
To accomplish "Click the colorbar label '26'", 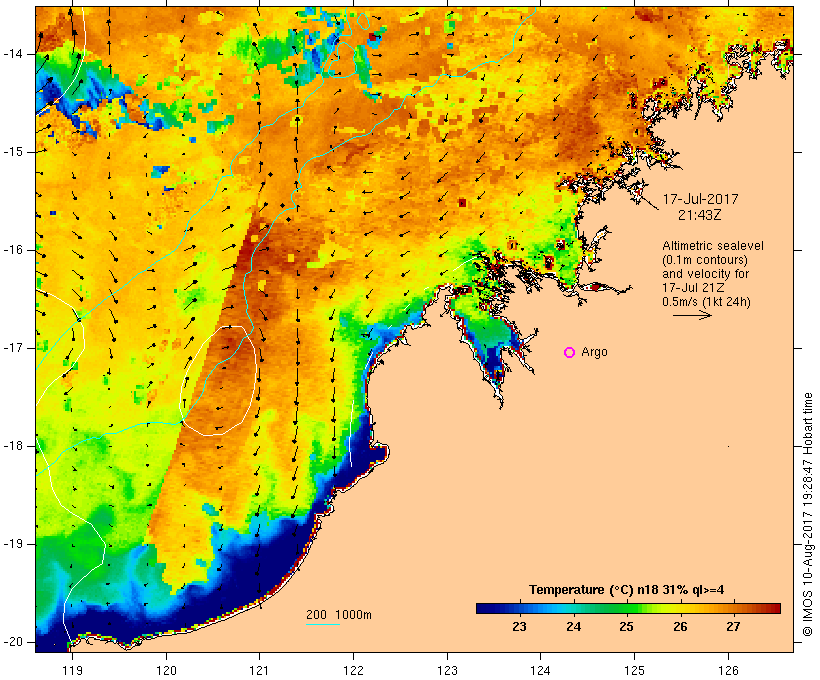I will point(680,627).
